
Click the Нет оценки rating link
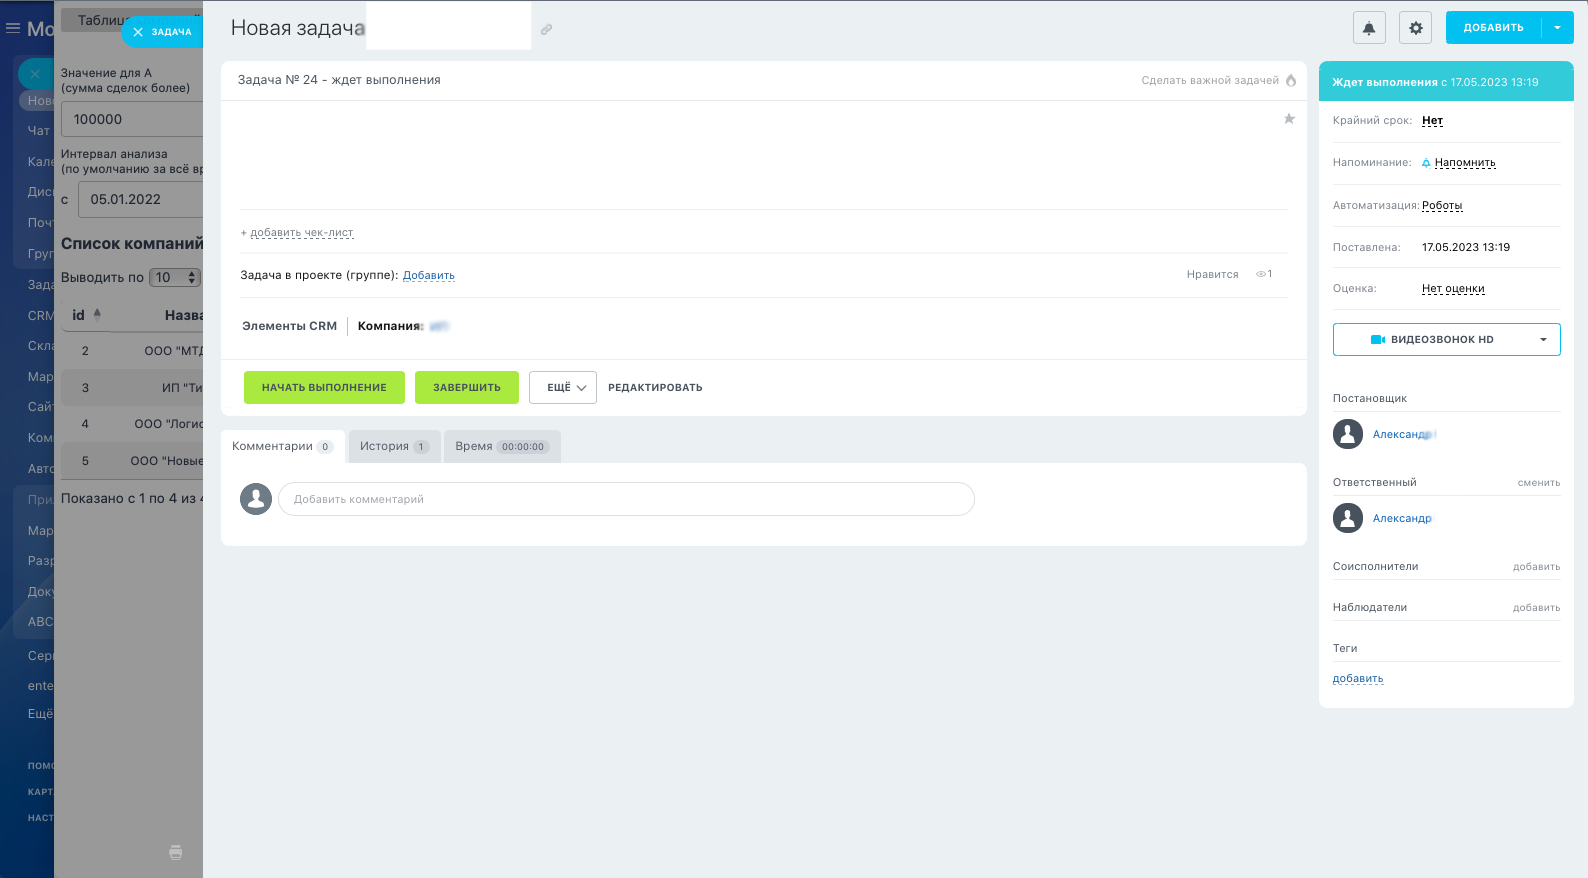click(1453, 289)
